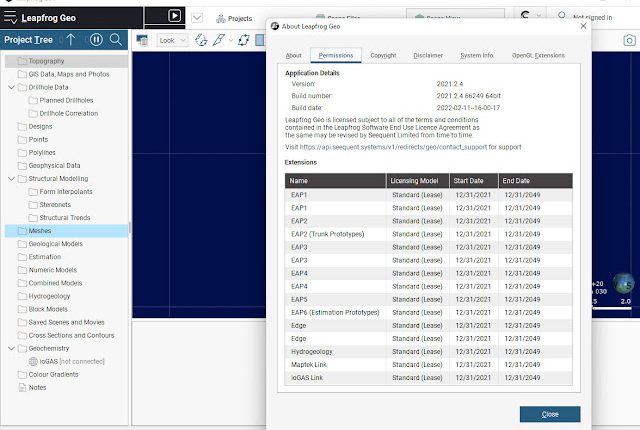Select the Designs folder
This screenshot has height=430, width=640.
35,126
